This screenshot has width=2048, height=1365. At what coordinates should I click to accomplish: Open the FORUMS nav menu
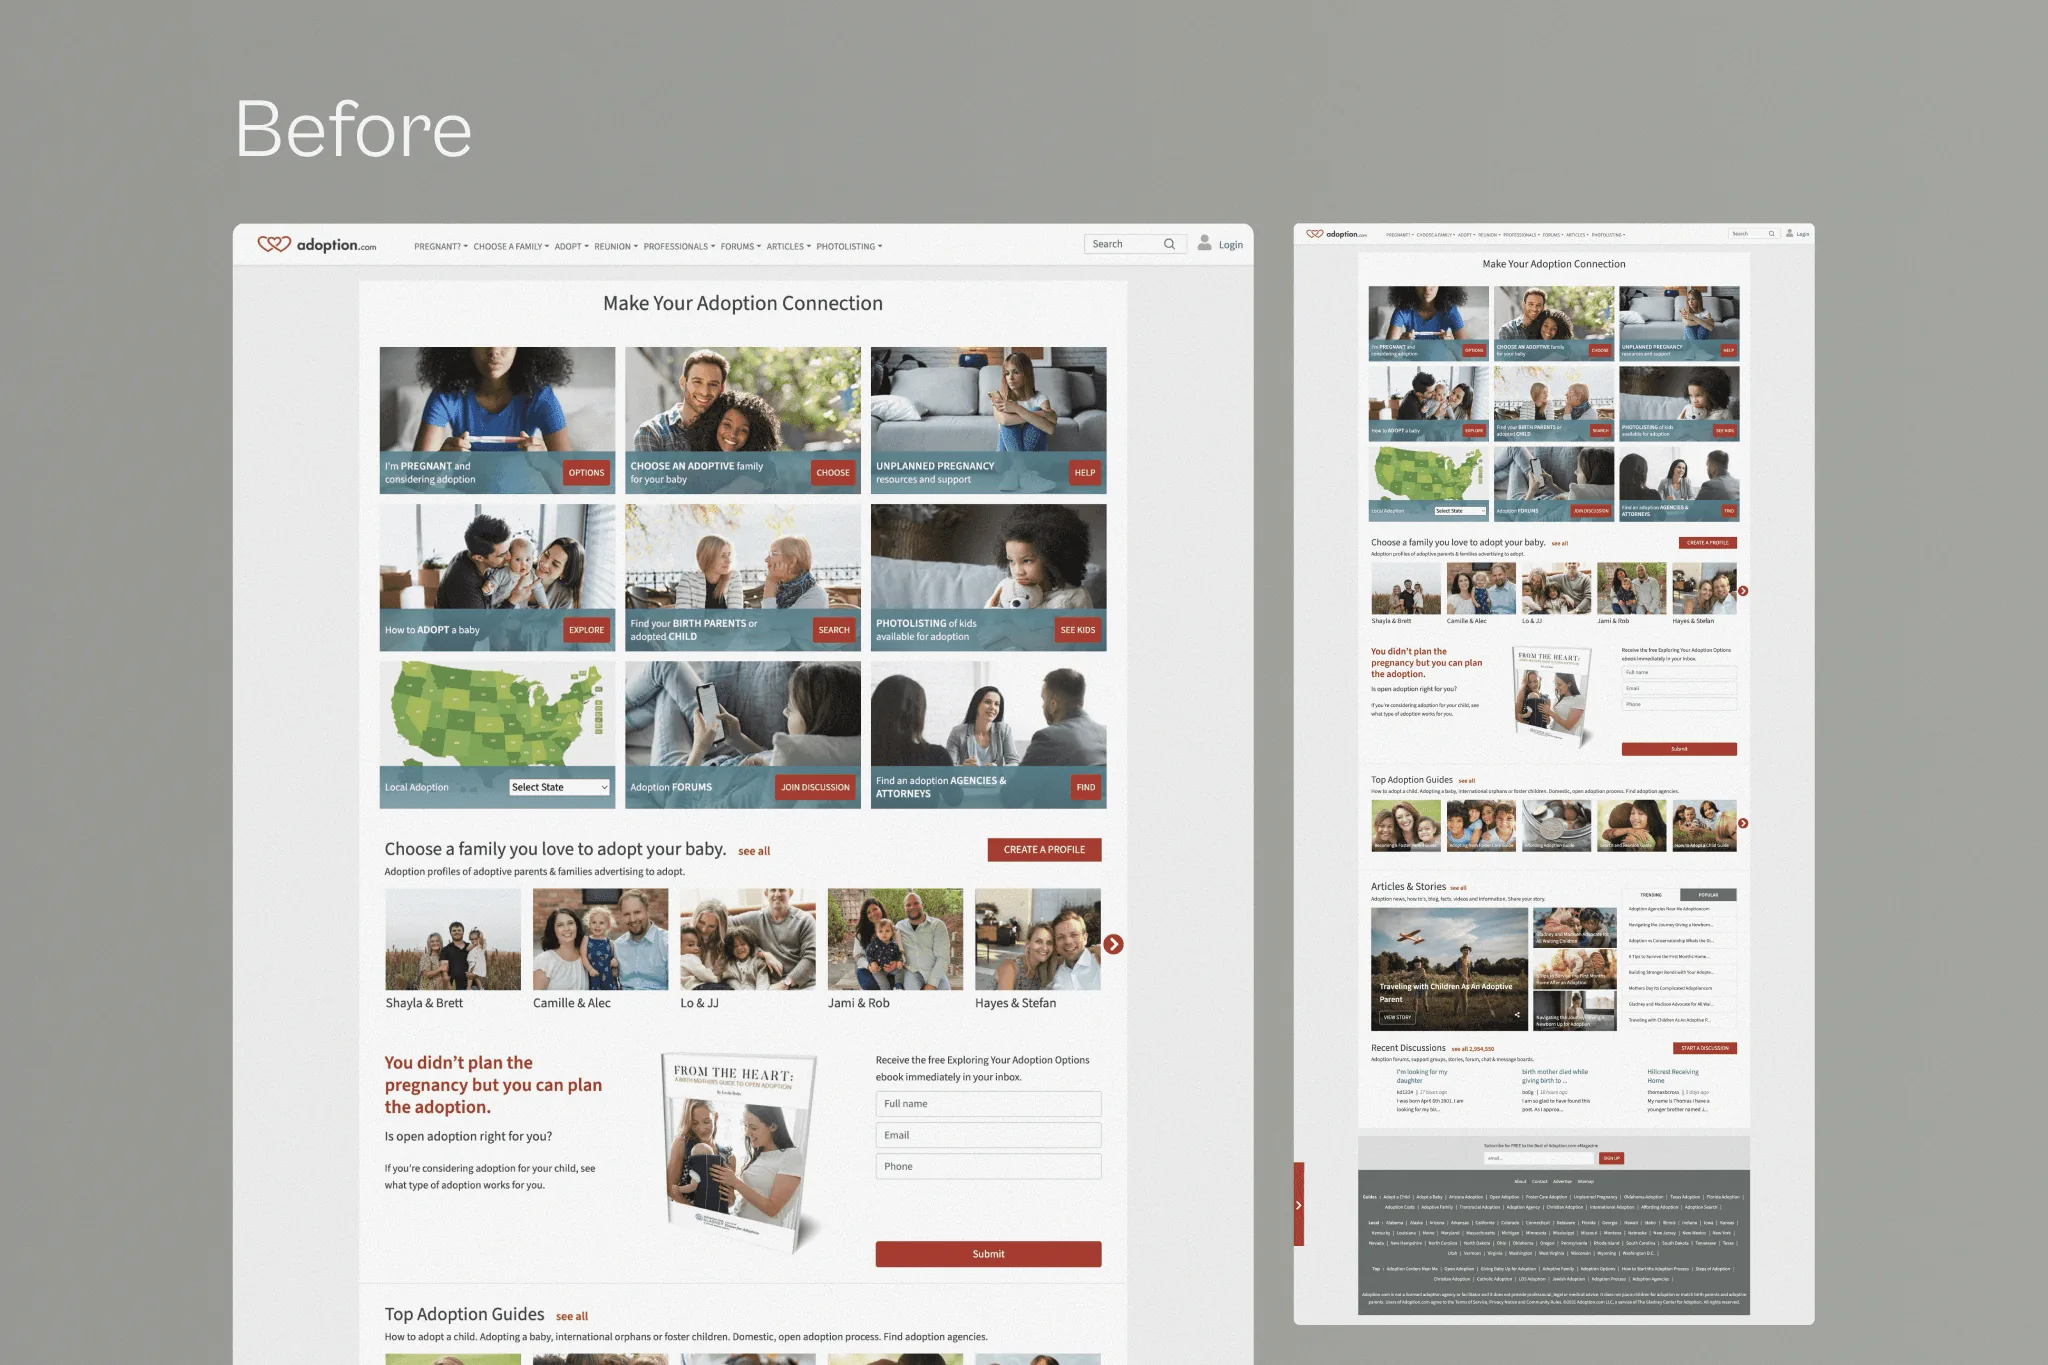pos(741,246)
